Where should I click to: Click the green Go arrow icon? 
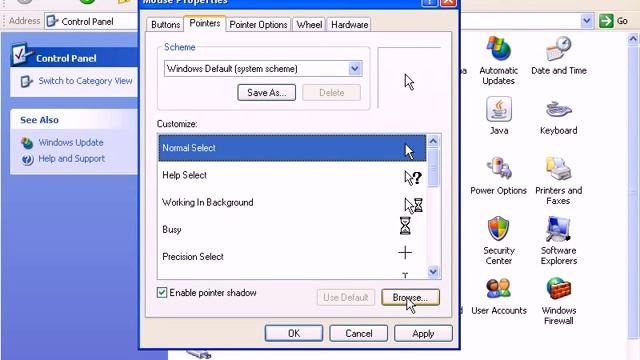click(606, 21)
